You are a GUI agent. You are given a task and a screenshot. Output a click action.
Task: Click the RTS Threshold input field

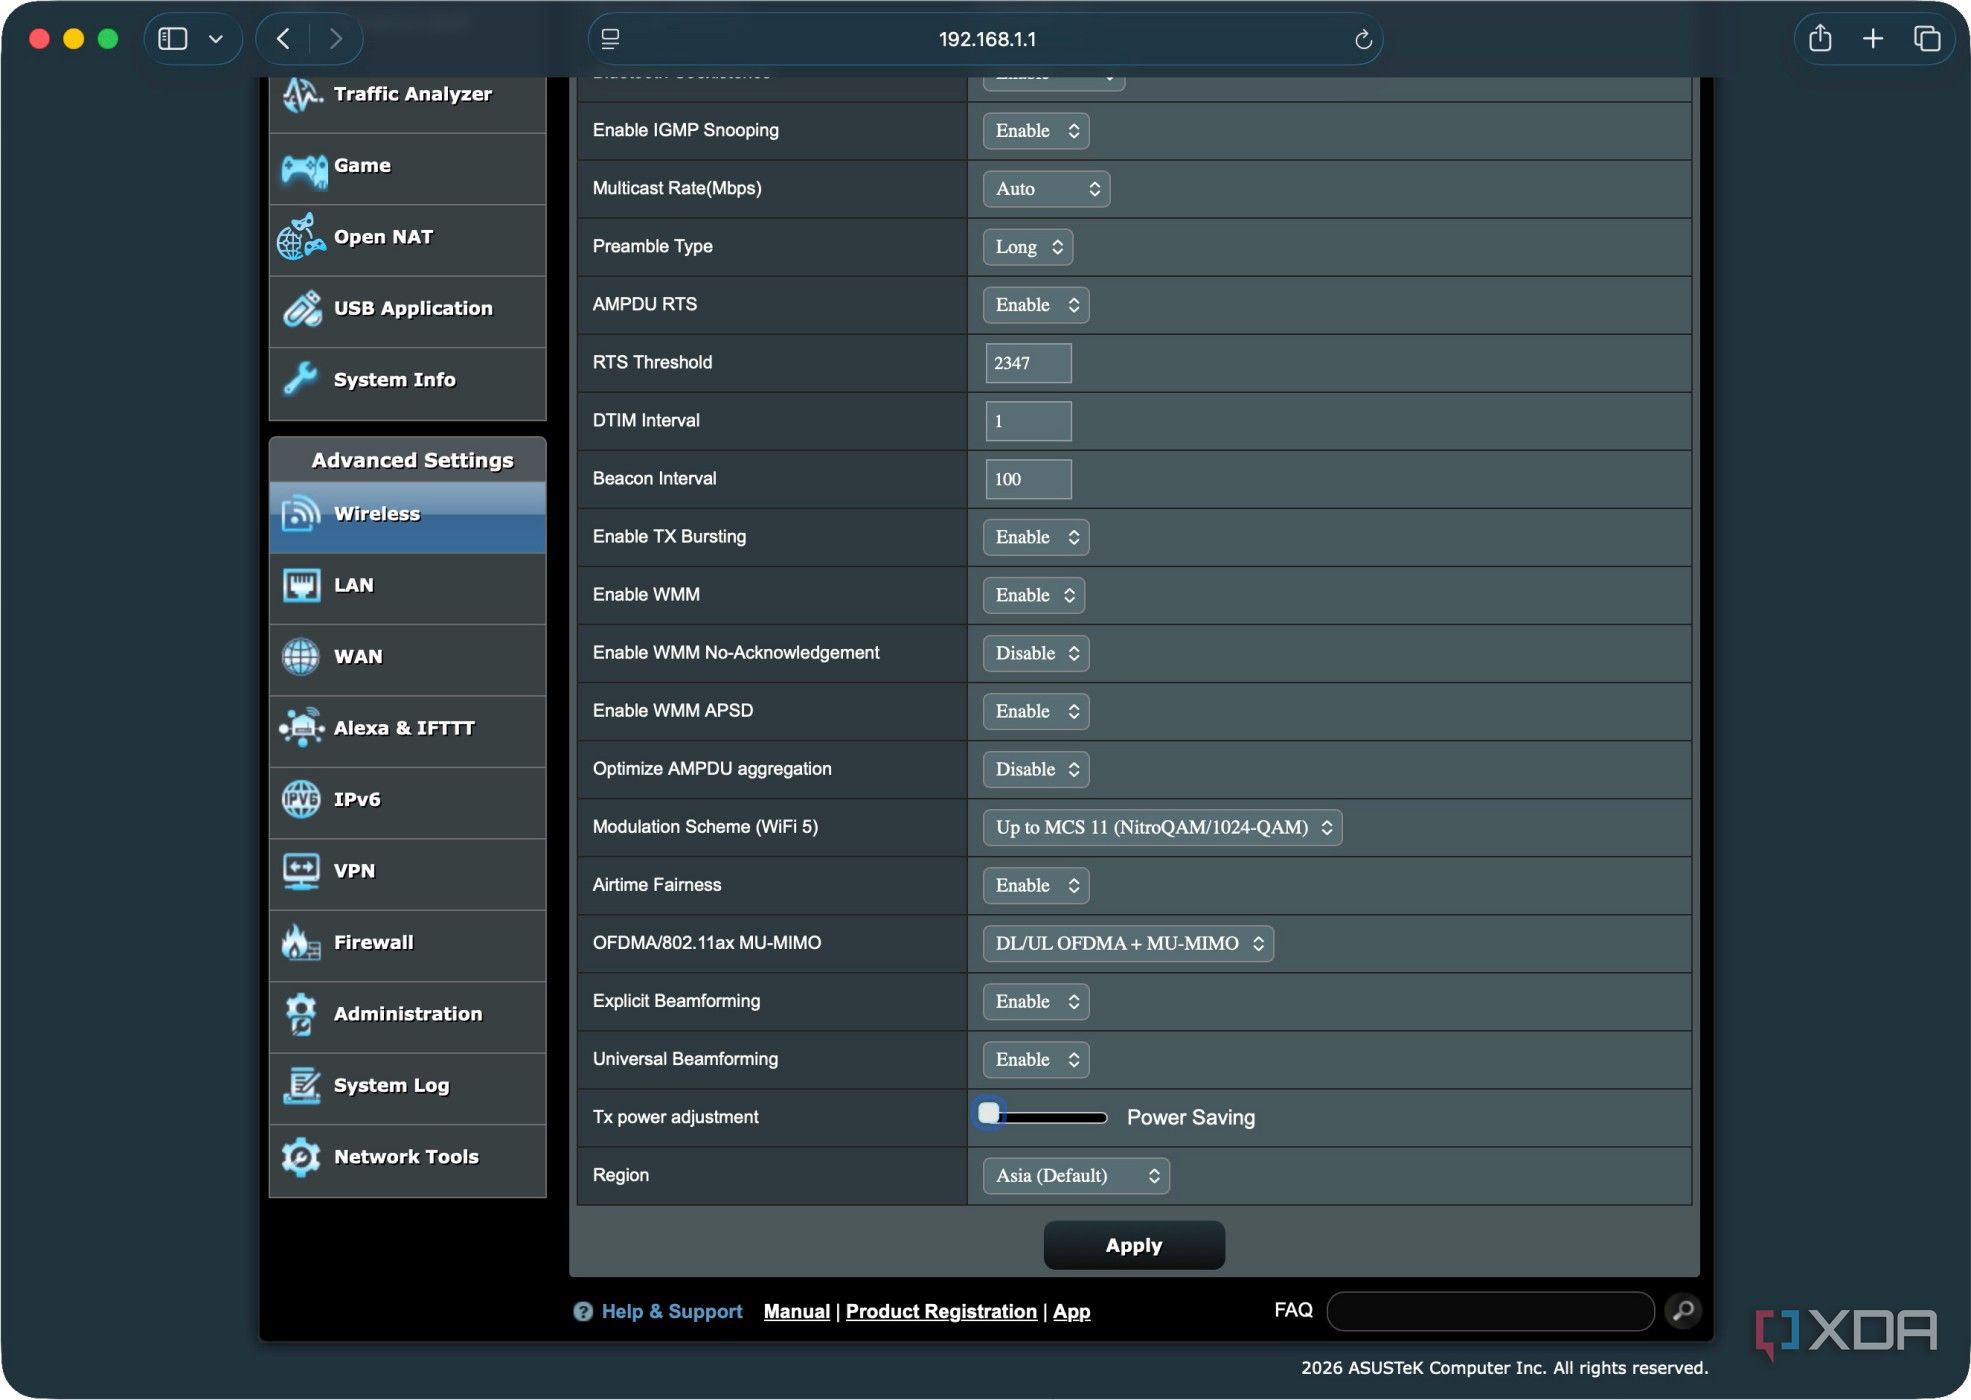[x=1028, y=363]
